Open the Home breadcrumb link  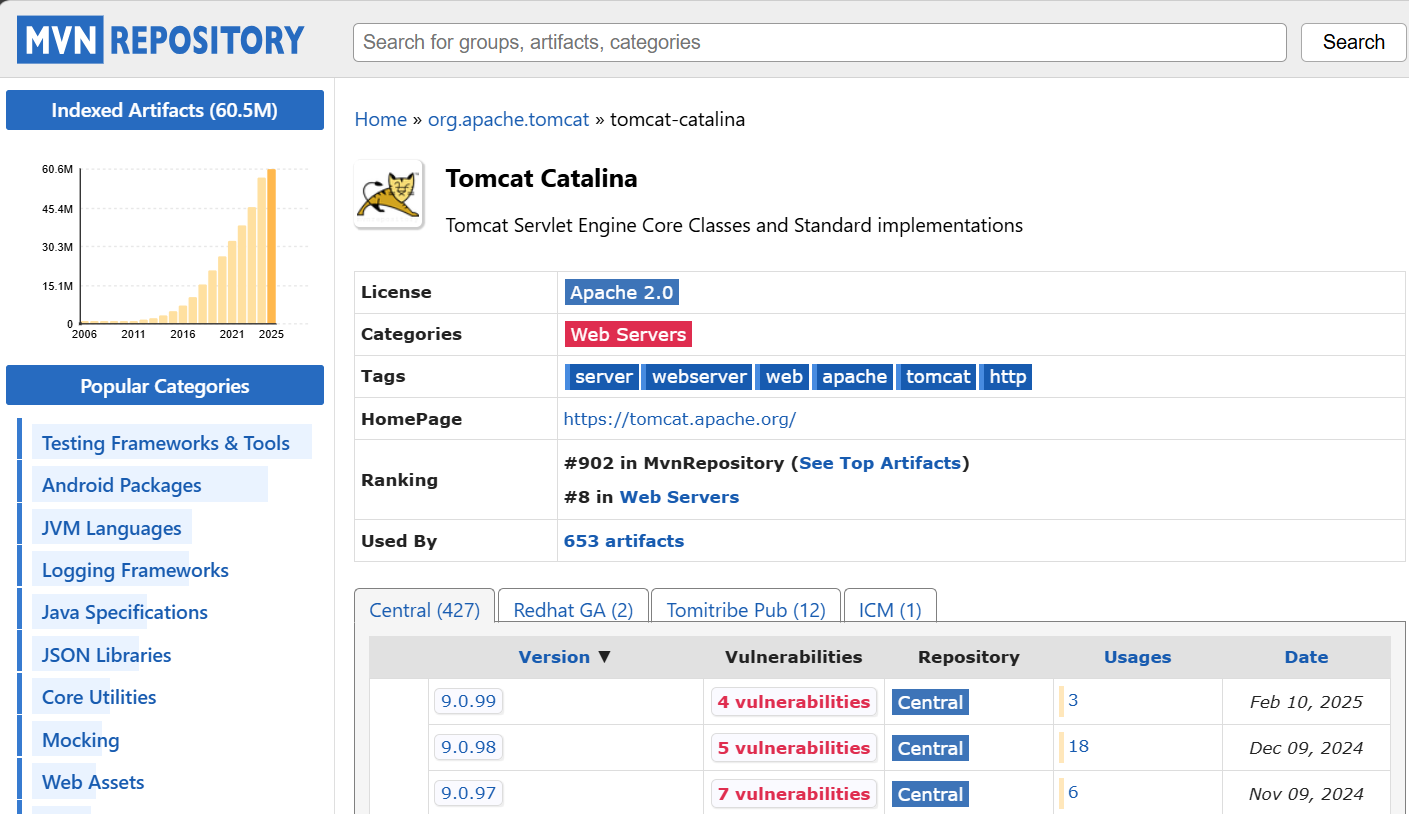pyautogui.click(x=381, y=119)
